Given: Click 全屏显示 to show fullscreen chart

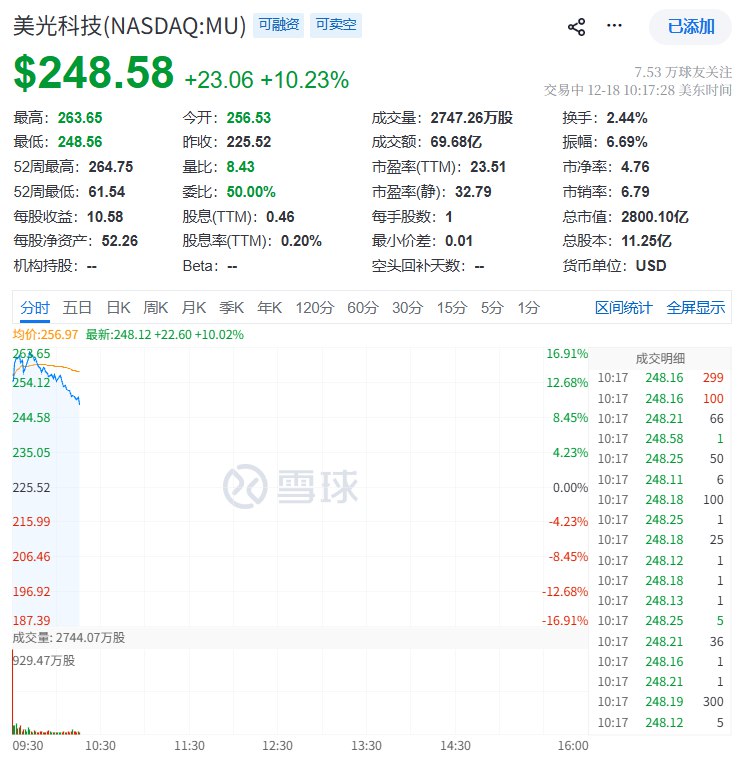Looking at the screenshot, I should click(x=695, y=308).
